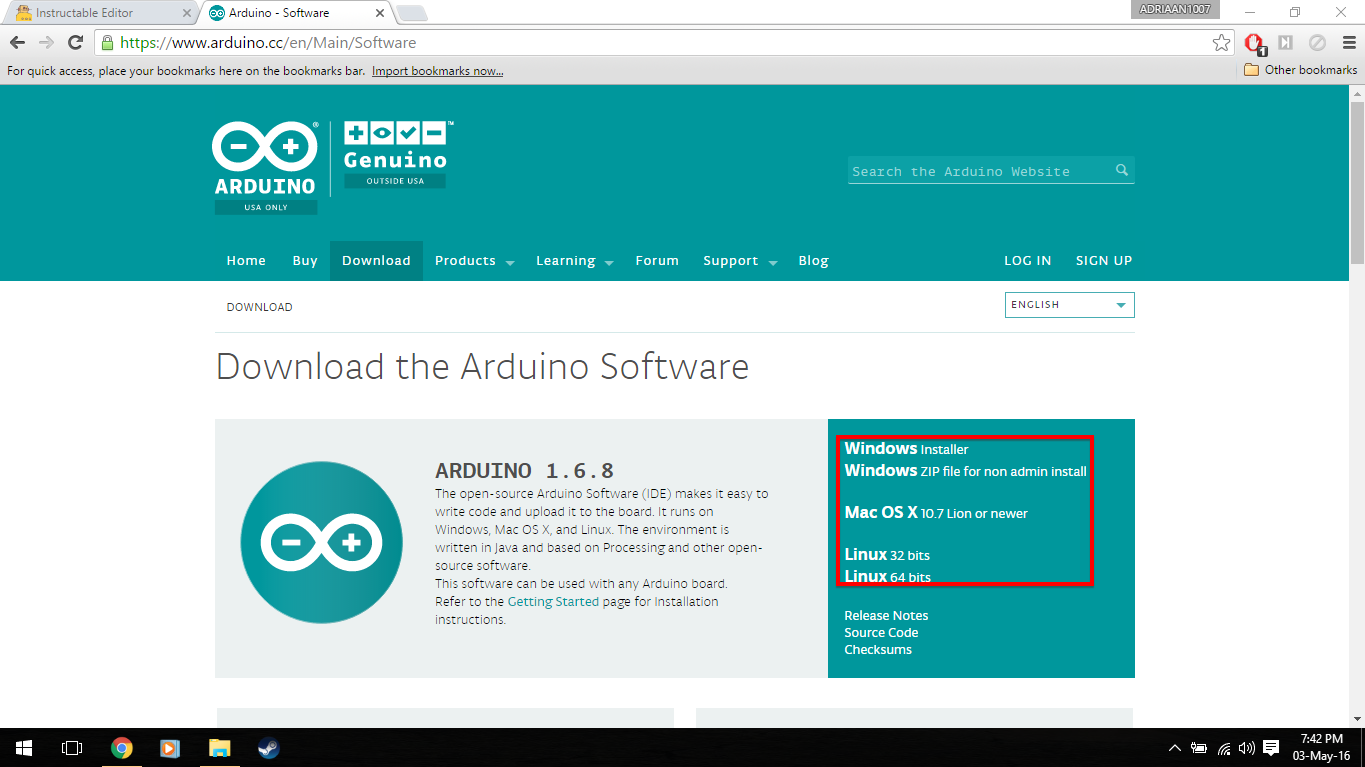Bookmark this page with the star icon
Screen dimensions: 1365x767
click(1221, 42)
